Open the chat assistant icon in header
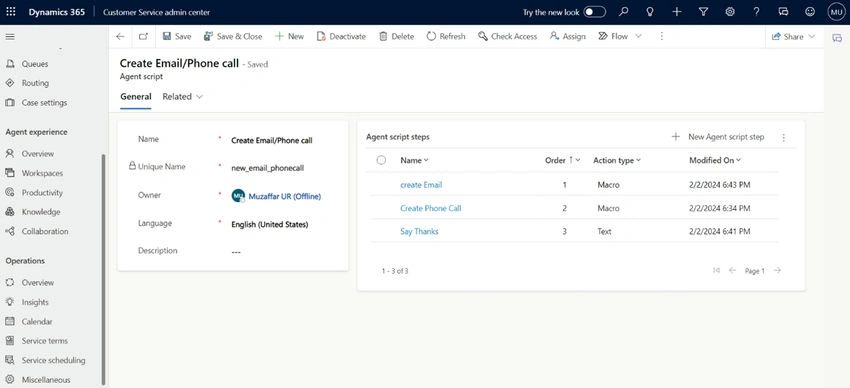850x388 pixels. point(783,12)
